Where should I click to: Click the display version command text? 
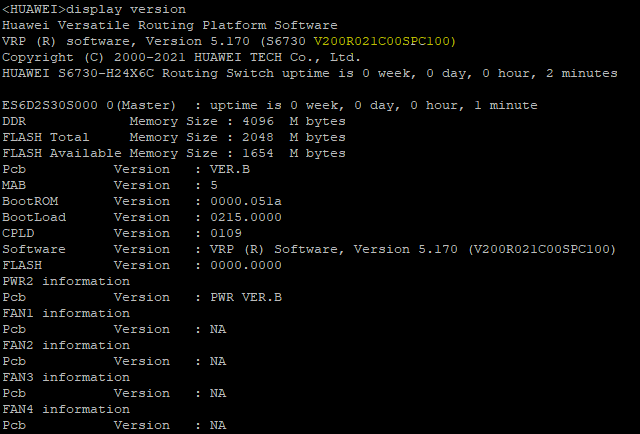129,9
